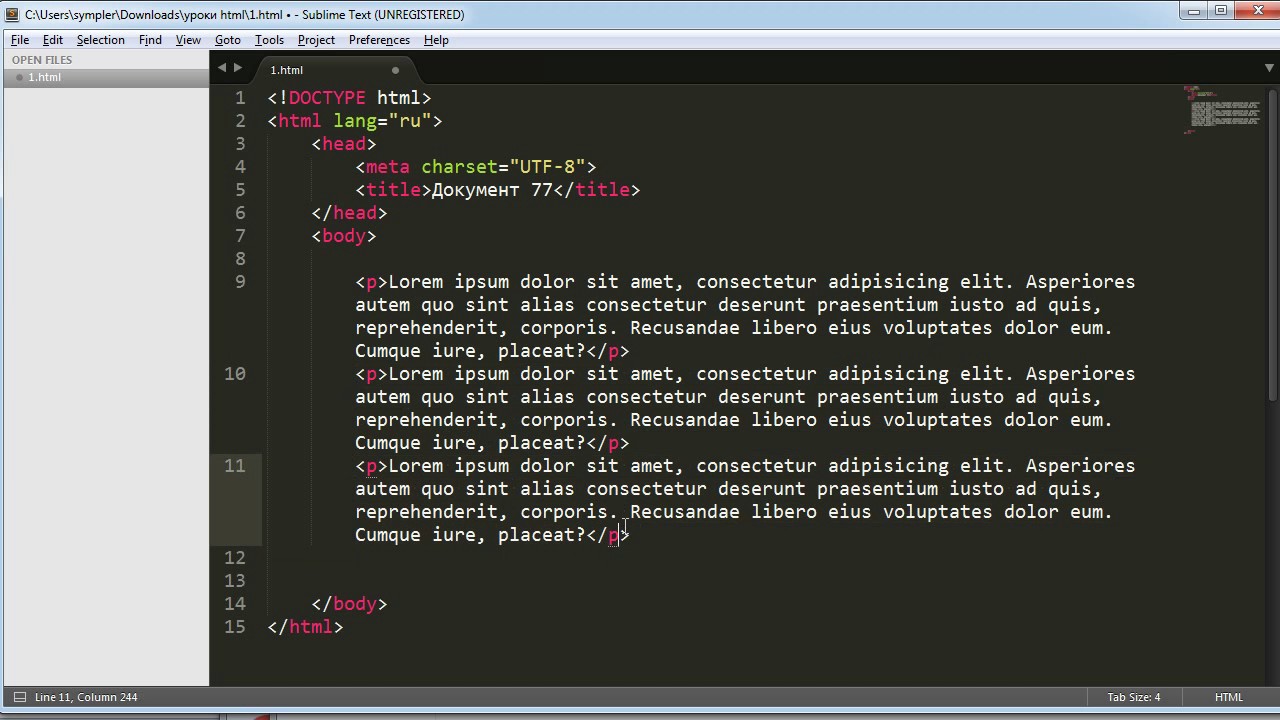Open the View menu
The height and width of the screenshot is (720, 1280).
coord(188,40)
